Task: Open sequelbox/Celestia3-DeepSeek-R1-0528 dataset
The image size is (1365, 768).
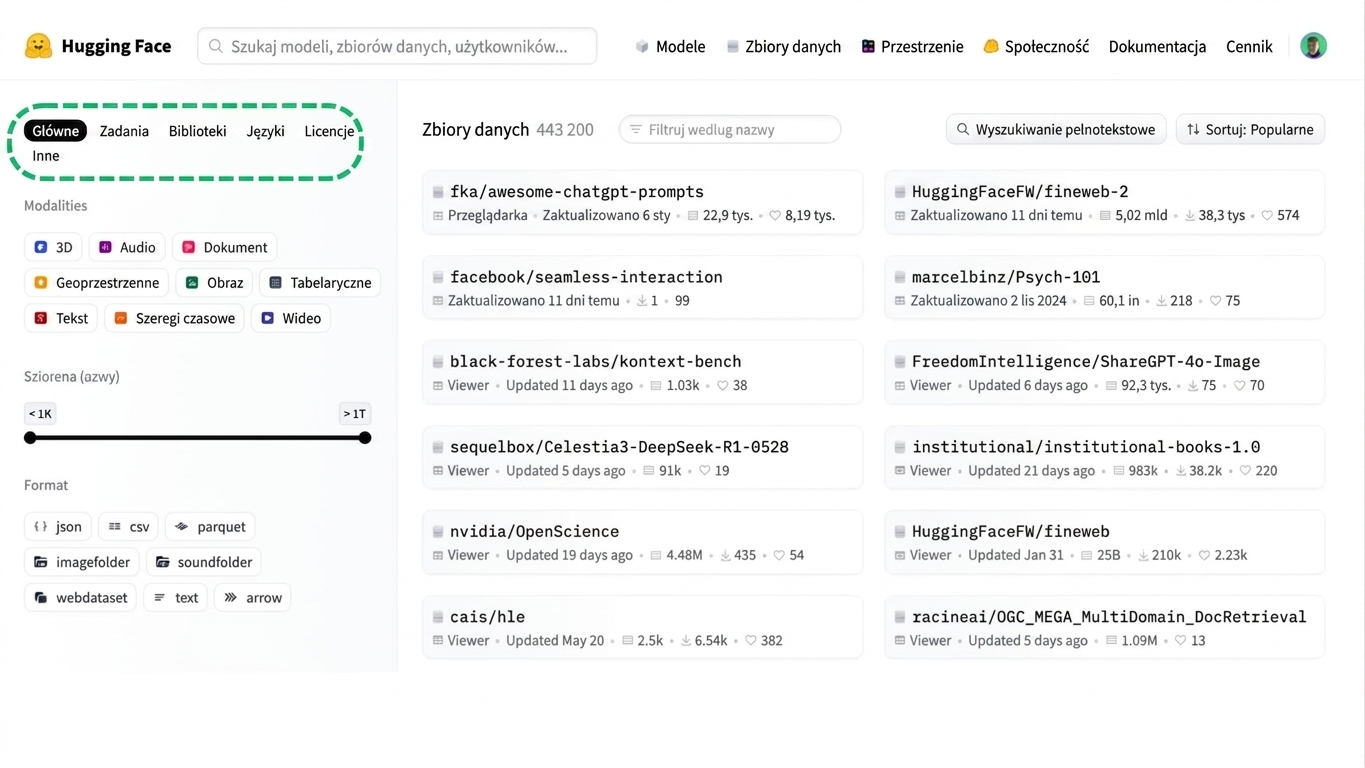Action: (x=643, y=457)
